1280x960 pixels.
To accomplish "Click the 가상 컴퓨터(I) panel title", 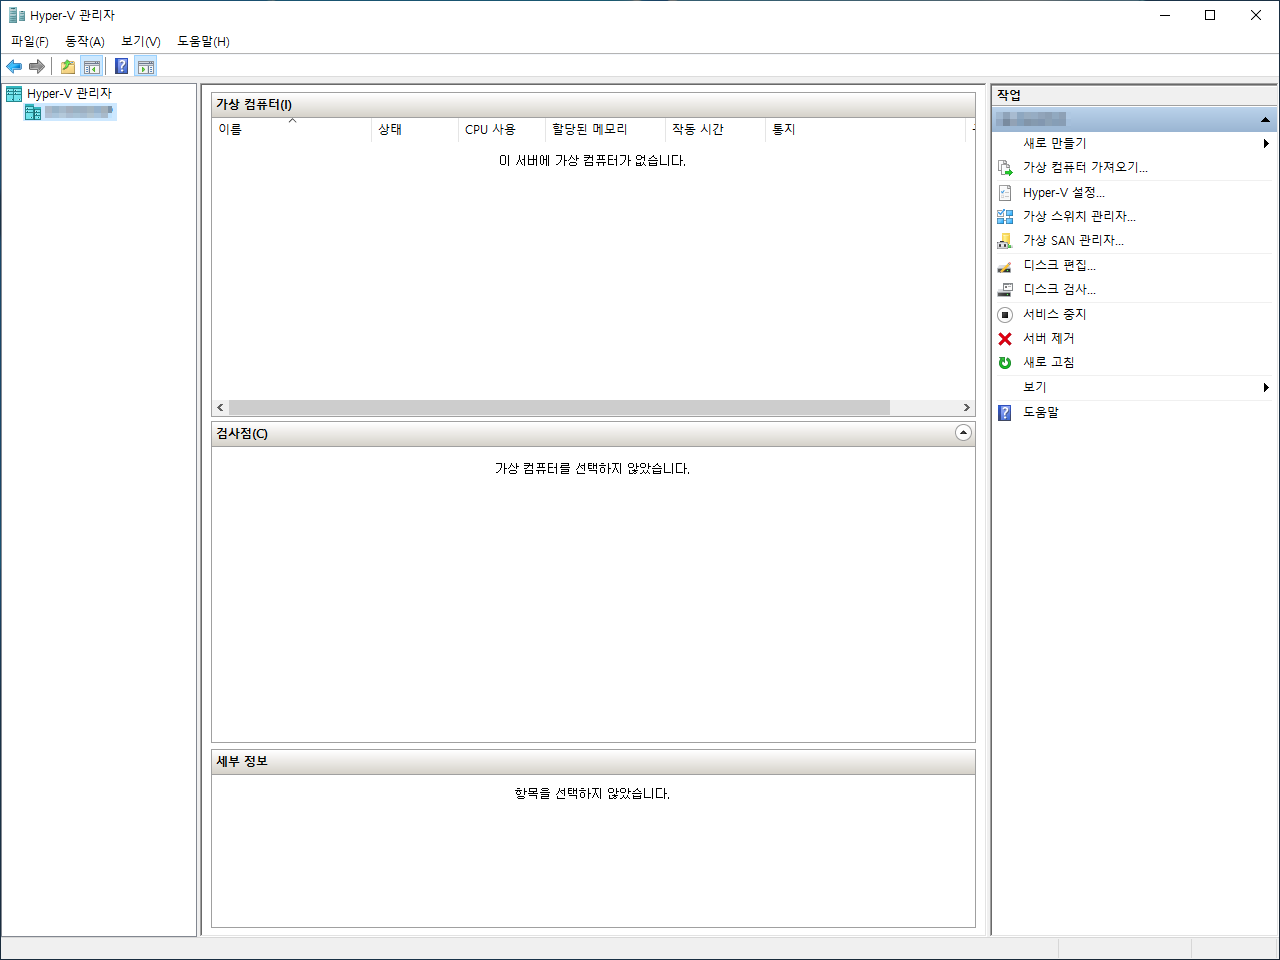I will tap(254, 104).
